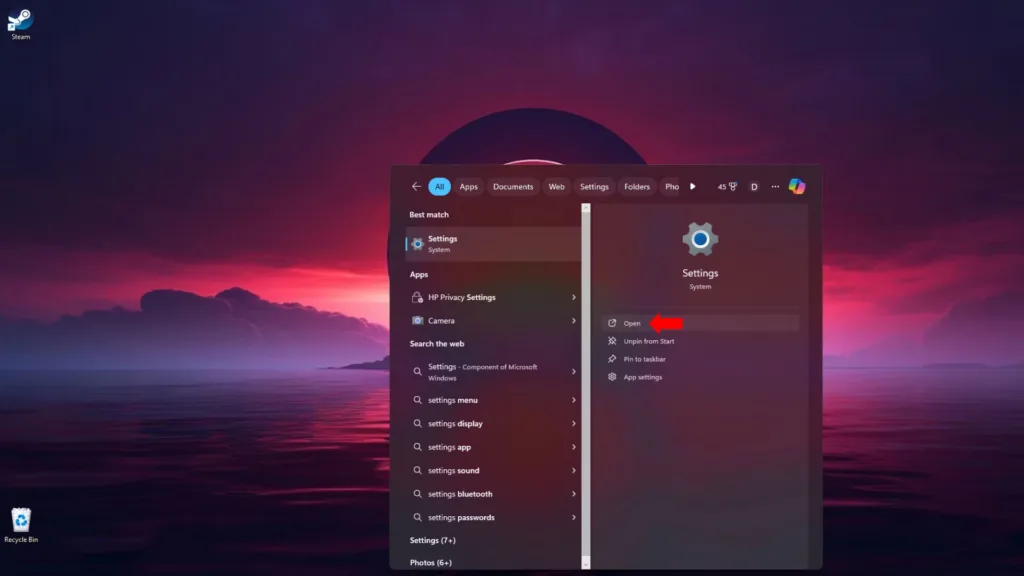Click the Camera app icon
The image size is (1024, 576).
[417, 321]
